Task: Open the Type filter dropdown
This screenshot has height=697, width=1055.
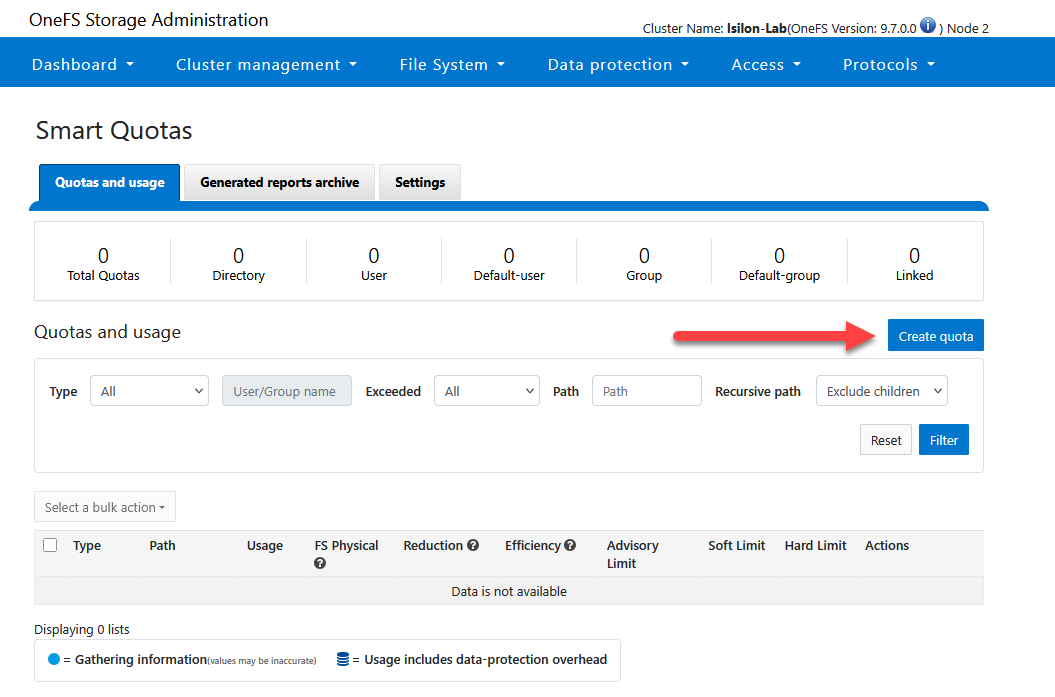Action: pos(148,390)
